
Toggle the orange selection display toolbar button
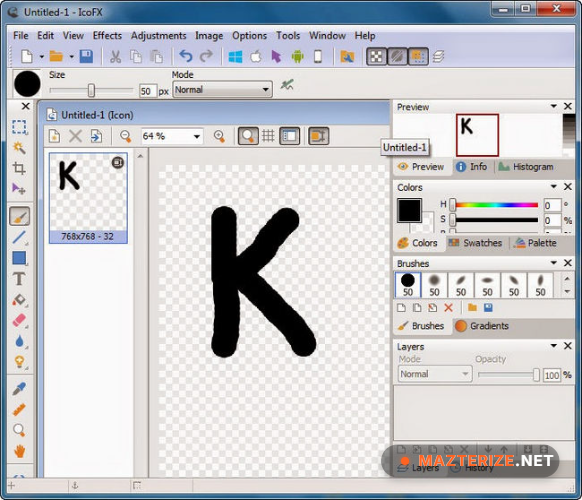coord(418,56)
